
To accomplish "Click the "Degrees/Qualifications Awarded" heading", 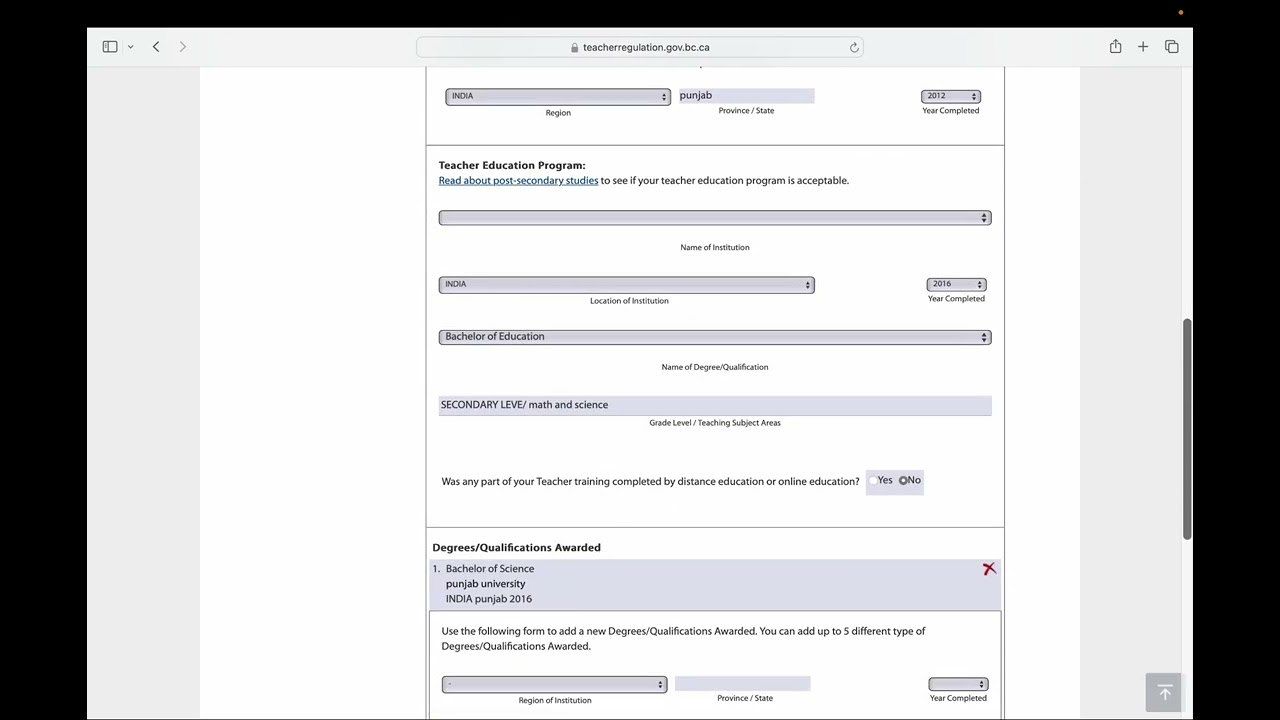I will tap(516, 548).
